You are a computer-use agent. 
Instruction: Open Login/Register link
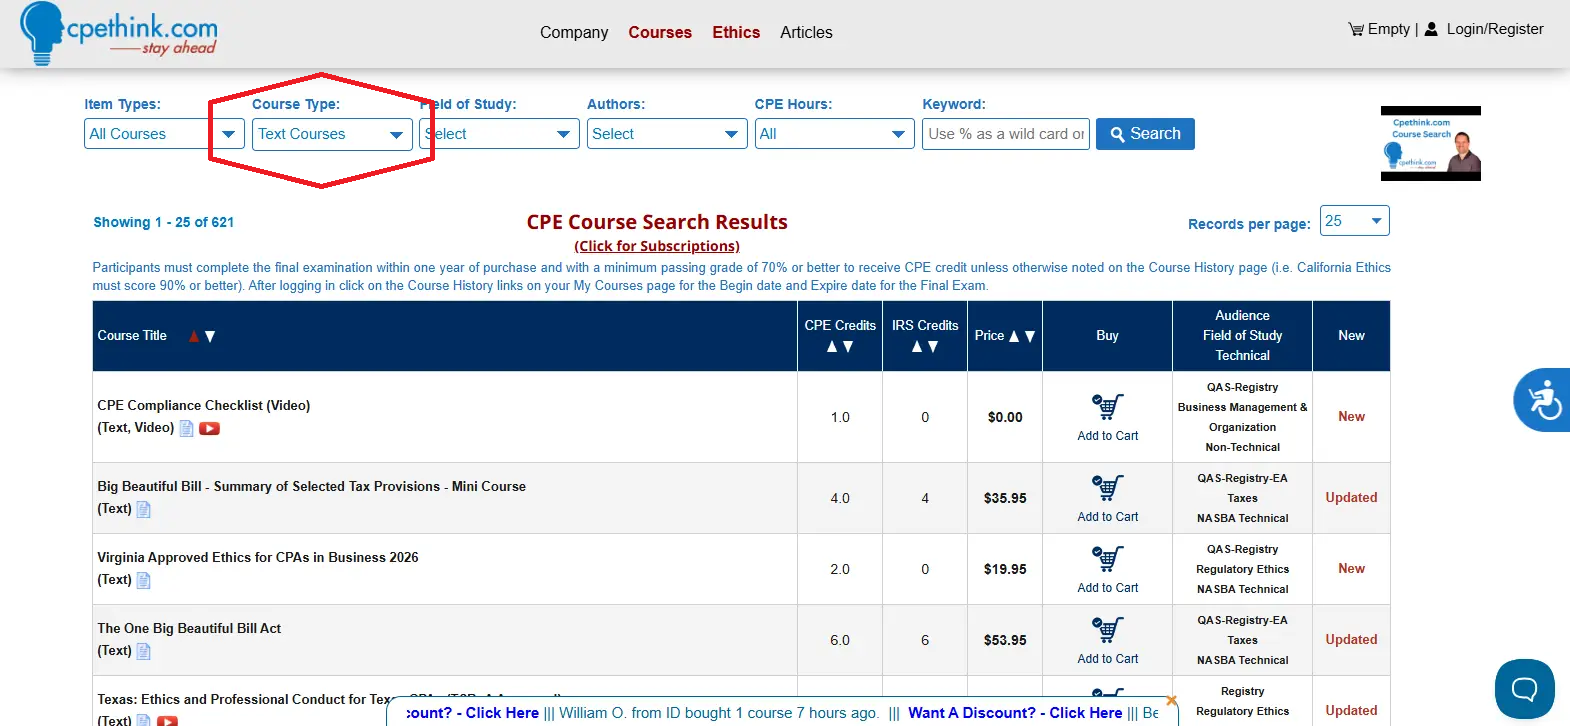[1495, 29]
